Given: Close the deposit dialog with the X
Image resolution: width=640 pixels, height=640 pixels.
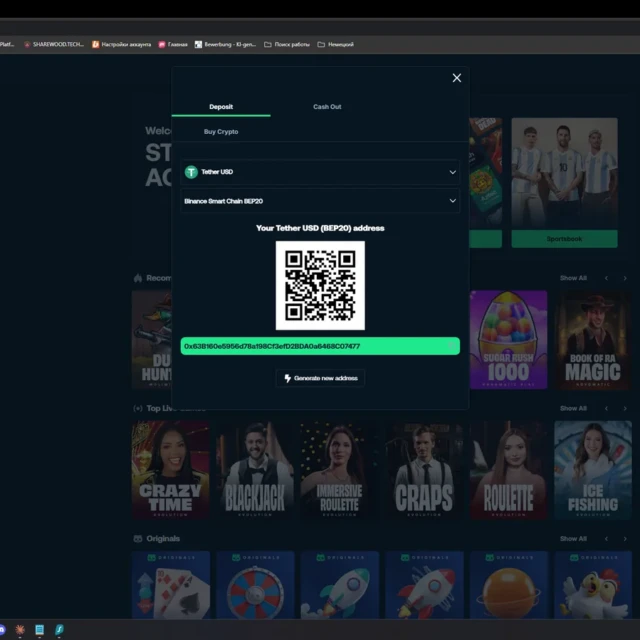Looking at the screenshot, I should click(457, 78).
